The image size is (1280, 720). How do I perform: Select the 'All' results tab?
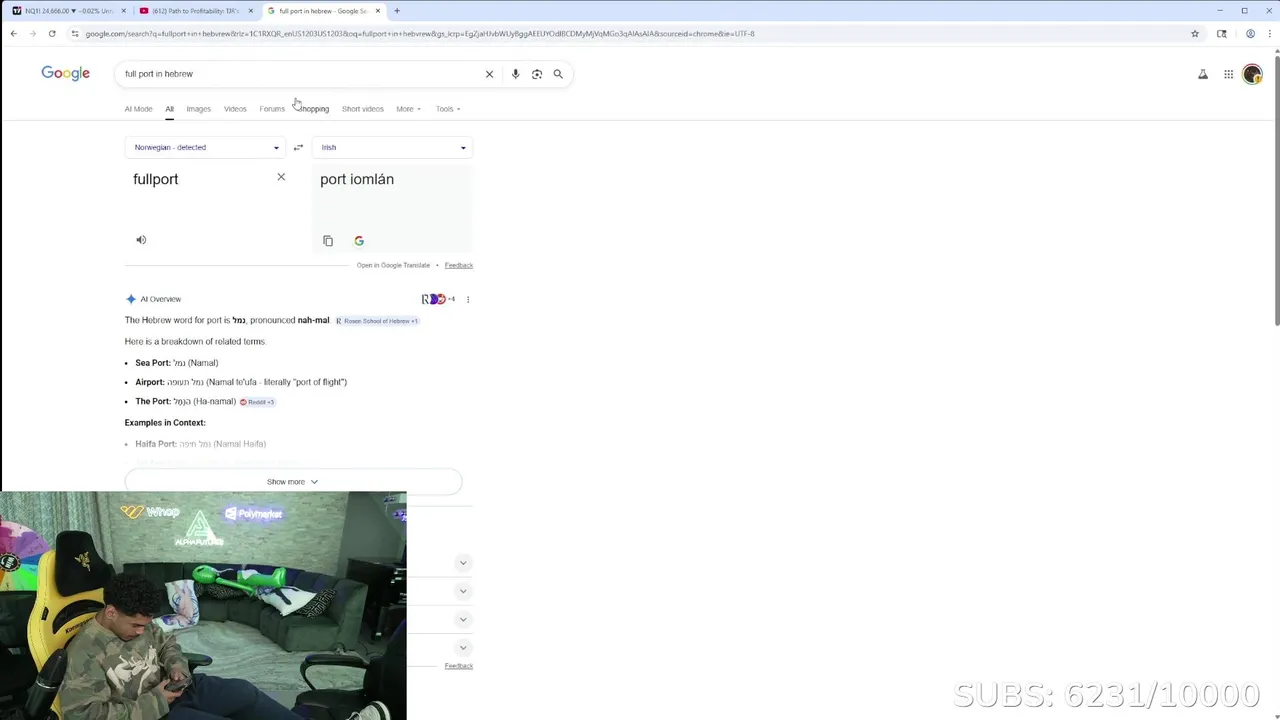point(169,109)
